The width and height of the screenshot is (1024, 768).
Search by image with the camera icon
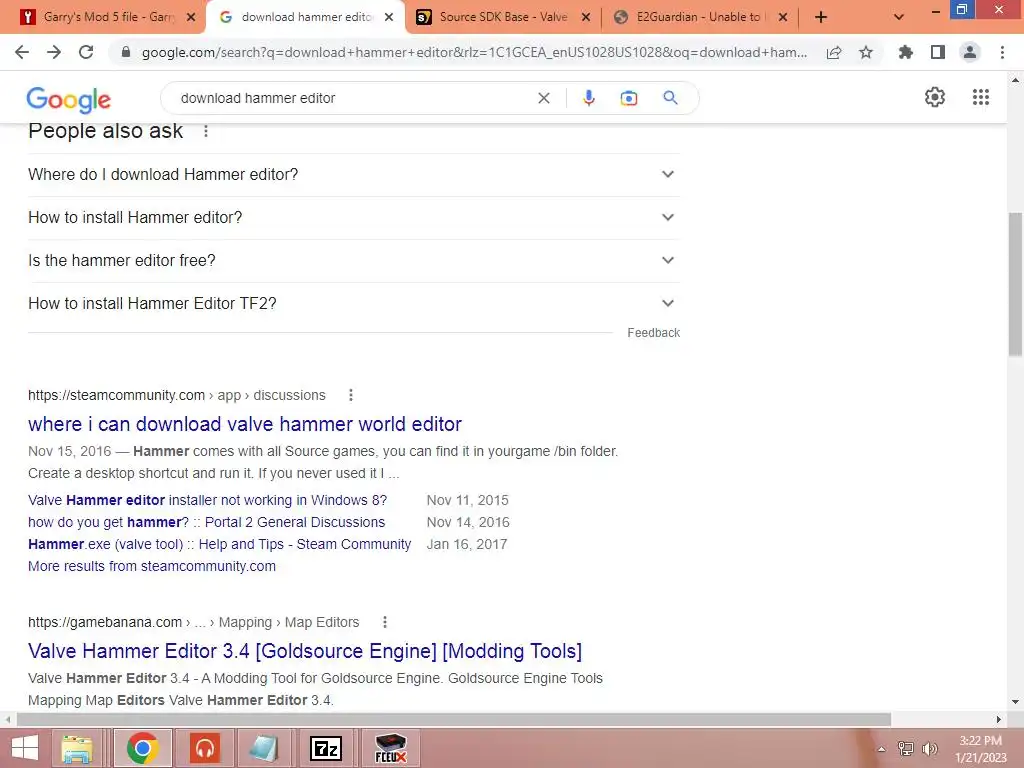coord(629,98)
